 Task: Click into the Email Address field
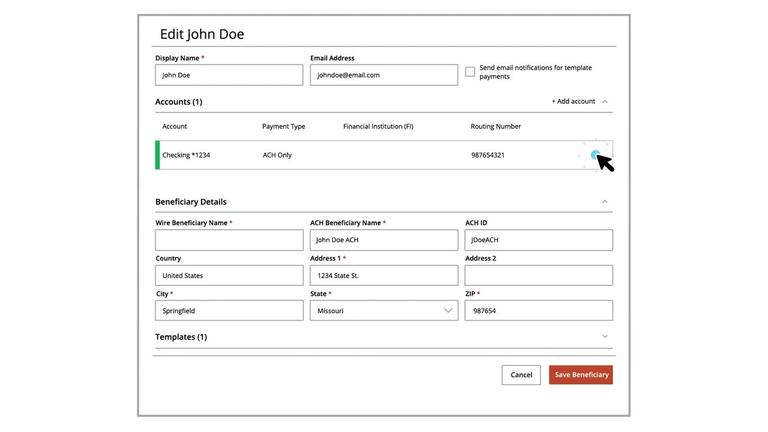click(x=384, y=75)
